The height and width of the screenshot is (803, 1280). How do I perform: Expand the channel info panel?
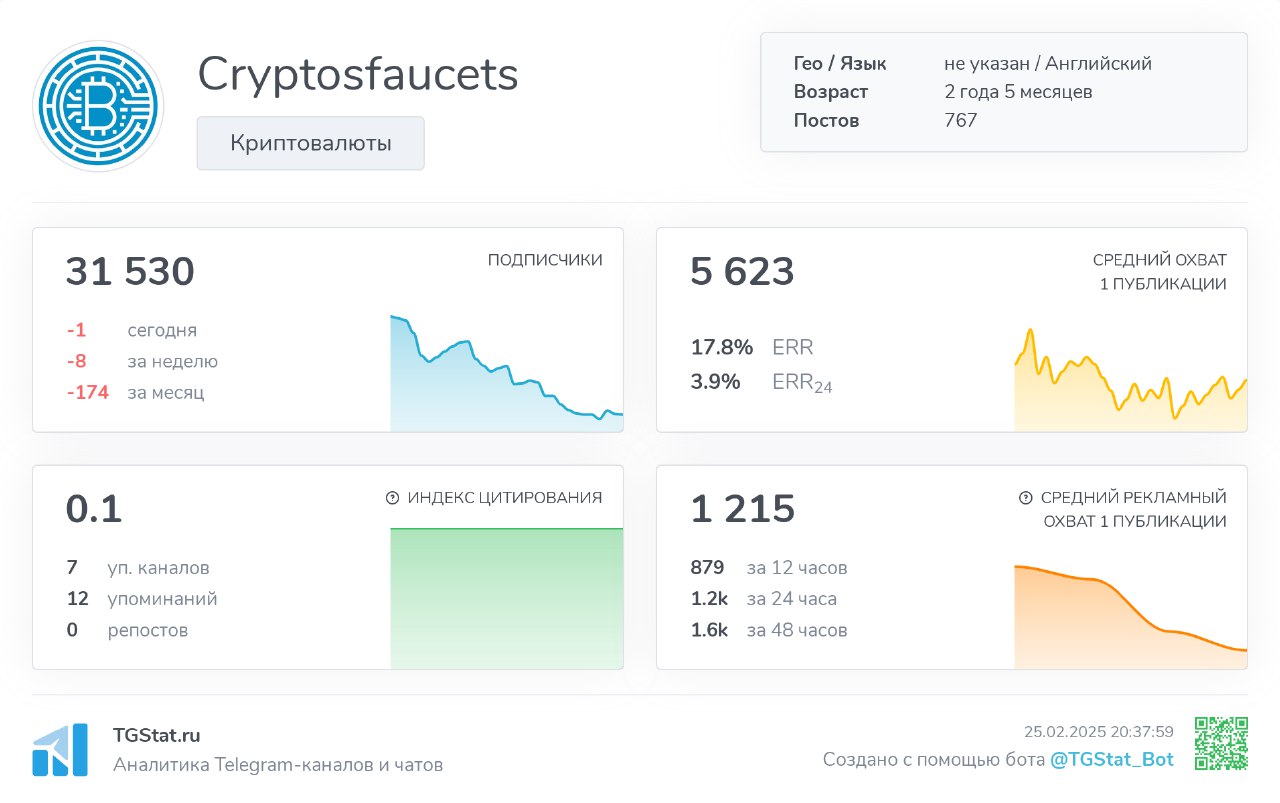click(x=1003, y=91)
